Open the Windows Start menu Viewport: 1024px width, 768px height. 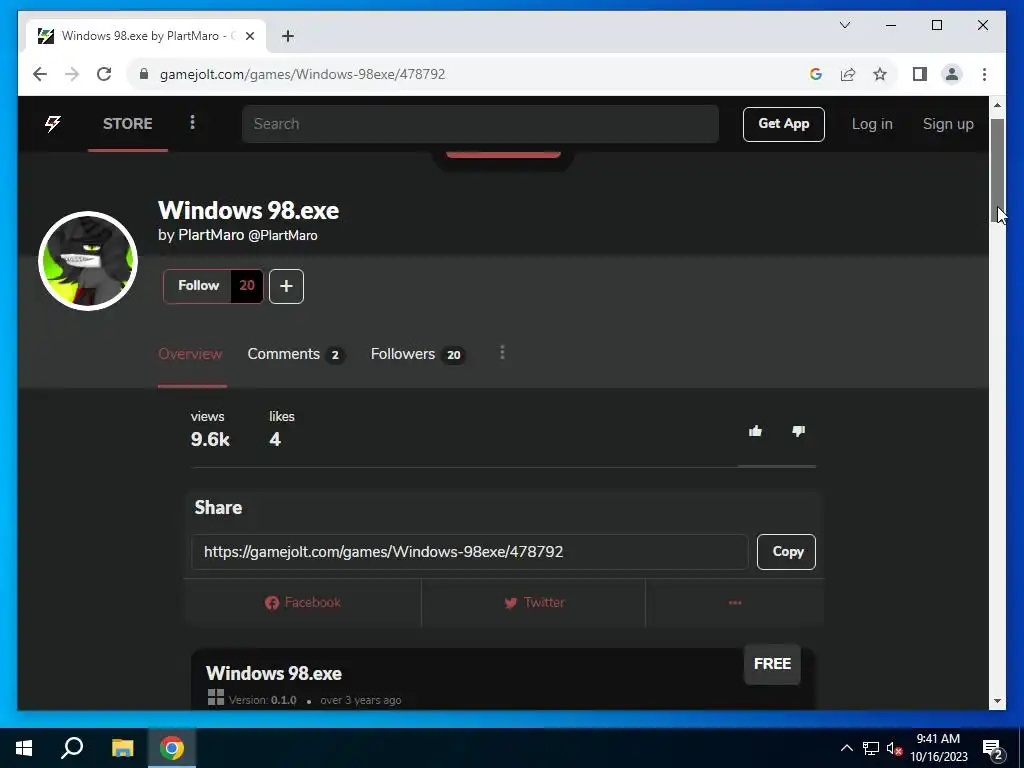pos(24,748)
